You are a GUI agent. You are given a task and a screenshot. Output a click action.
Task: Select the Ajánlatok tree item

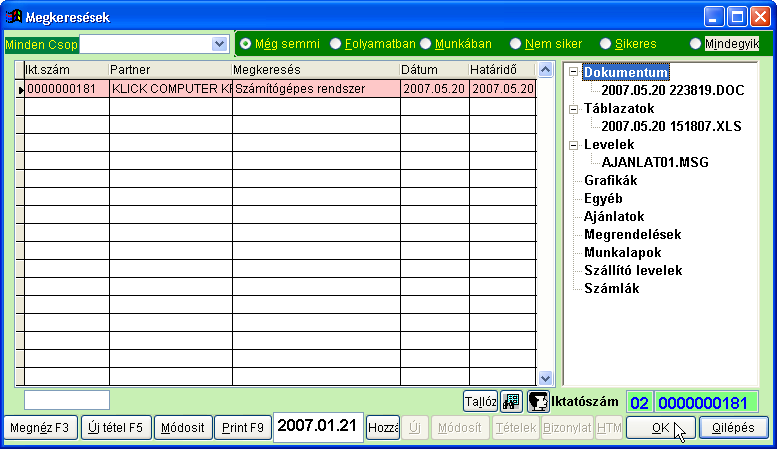pyautogui.click(x=614, y=217)
